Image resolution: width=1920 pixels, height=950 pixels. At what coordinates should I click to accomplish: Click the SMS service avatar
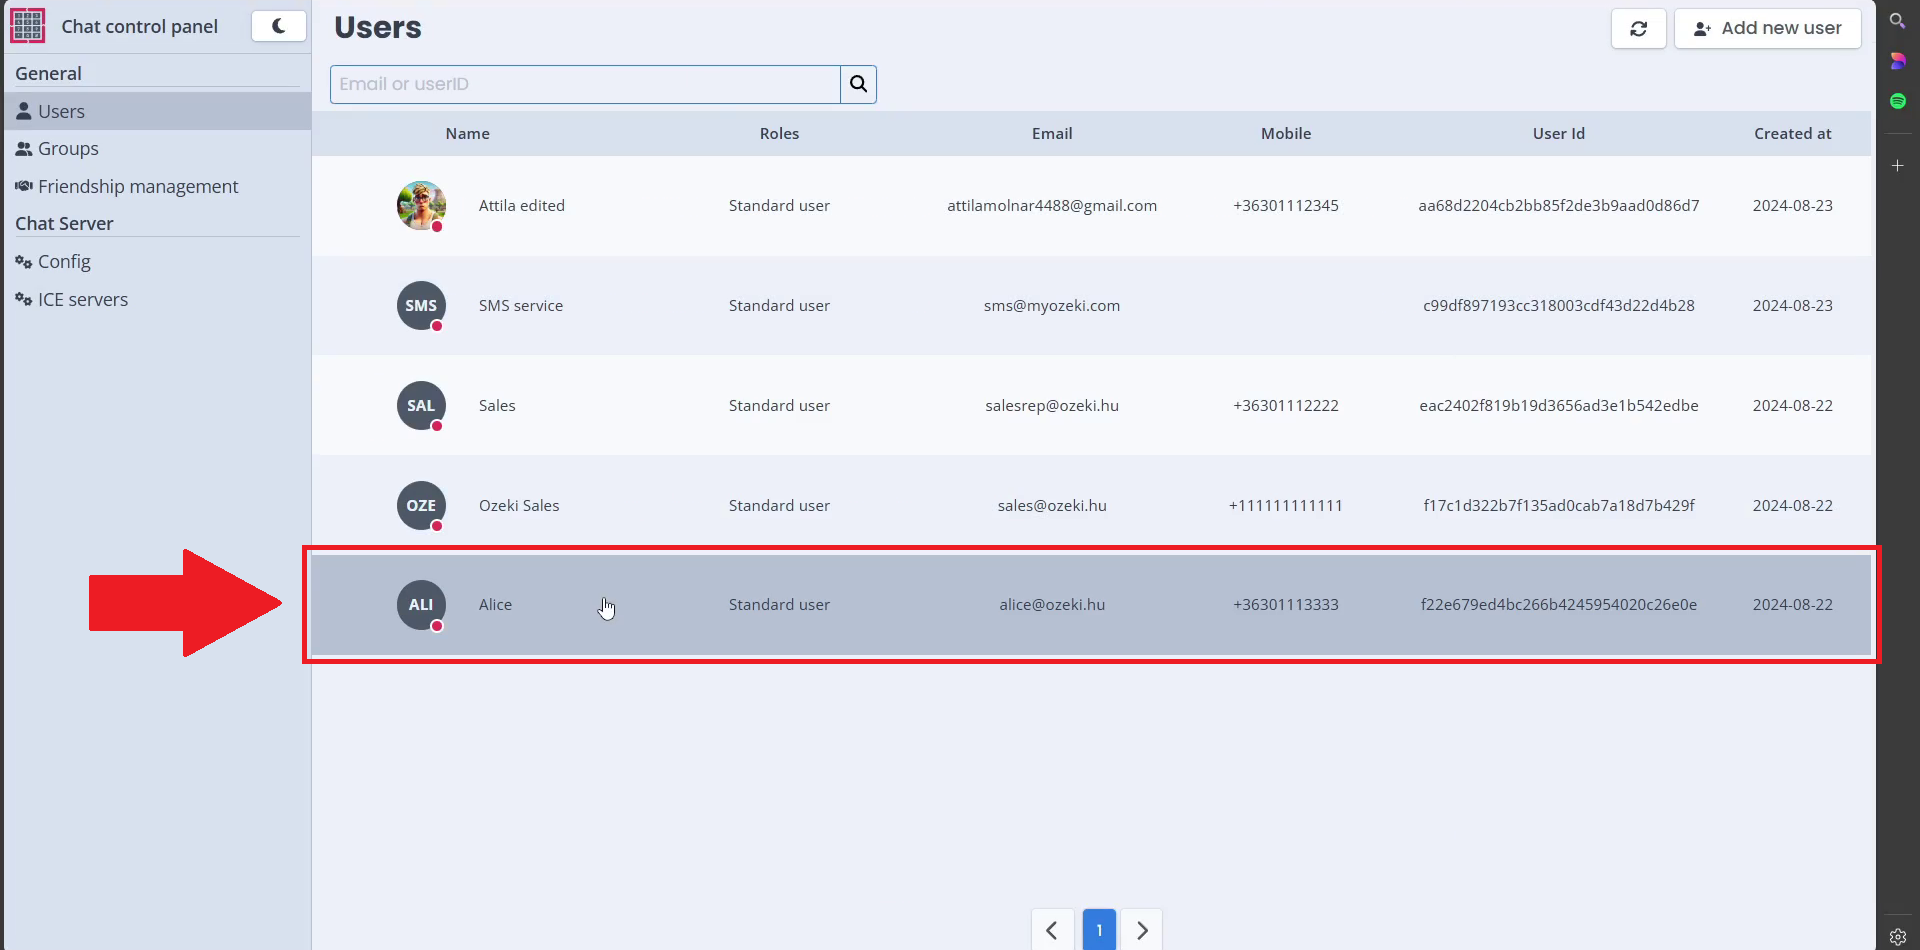421,305
